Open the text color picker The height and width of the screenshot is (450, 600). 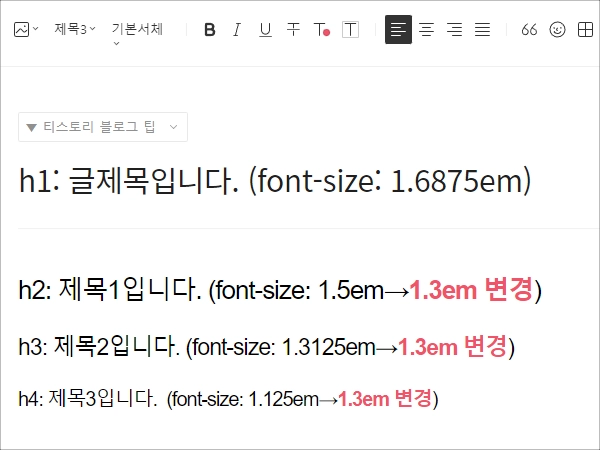321,29
